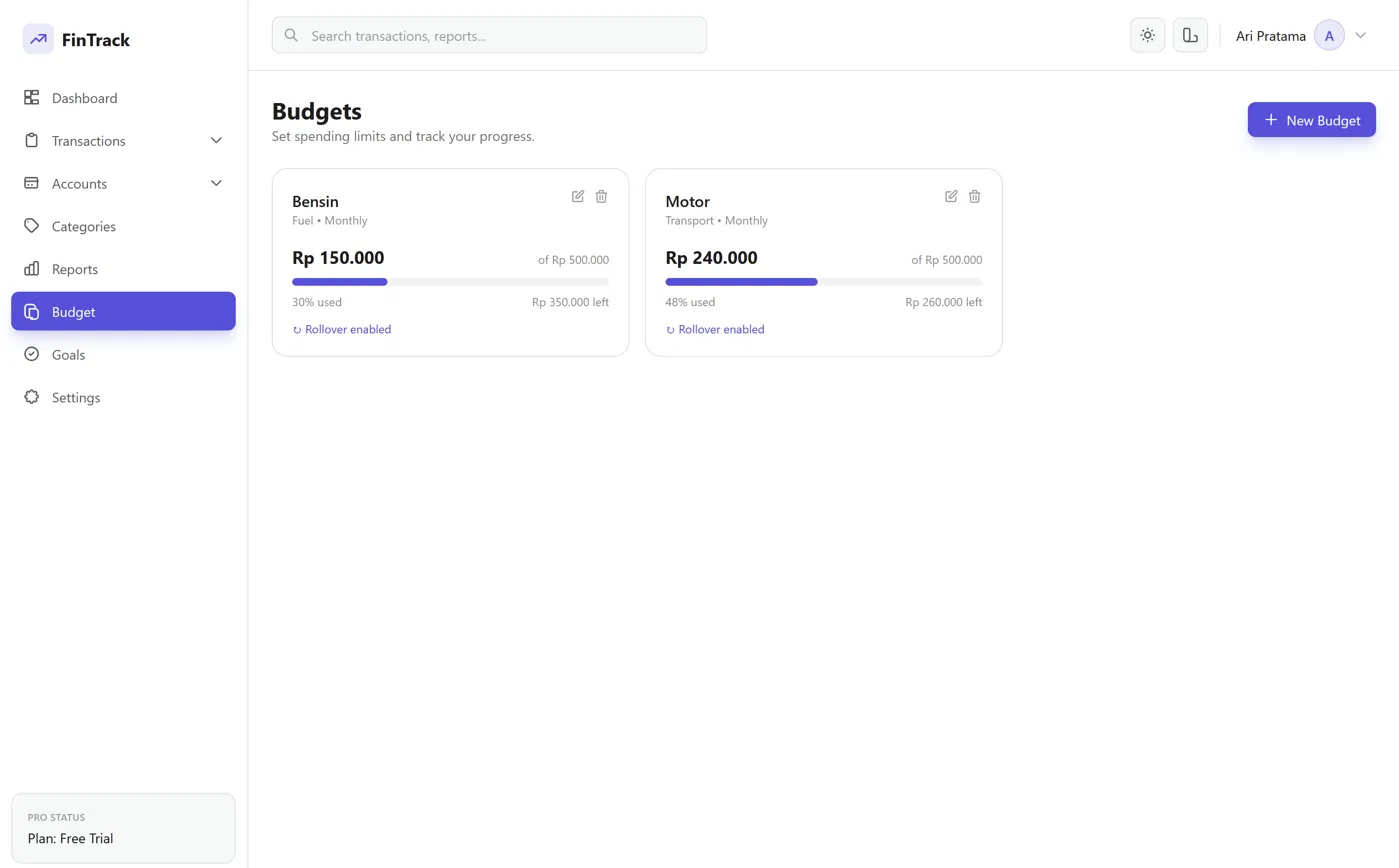The width and height of the screenshot is (1399, 868).
Task: Toggle the light/dark theme sun button
Action: pos(1147,35)
